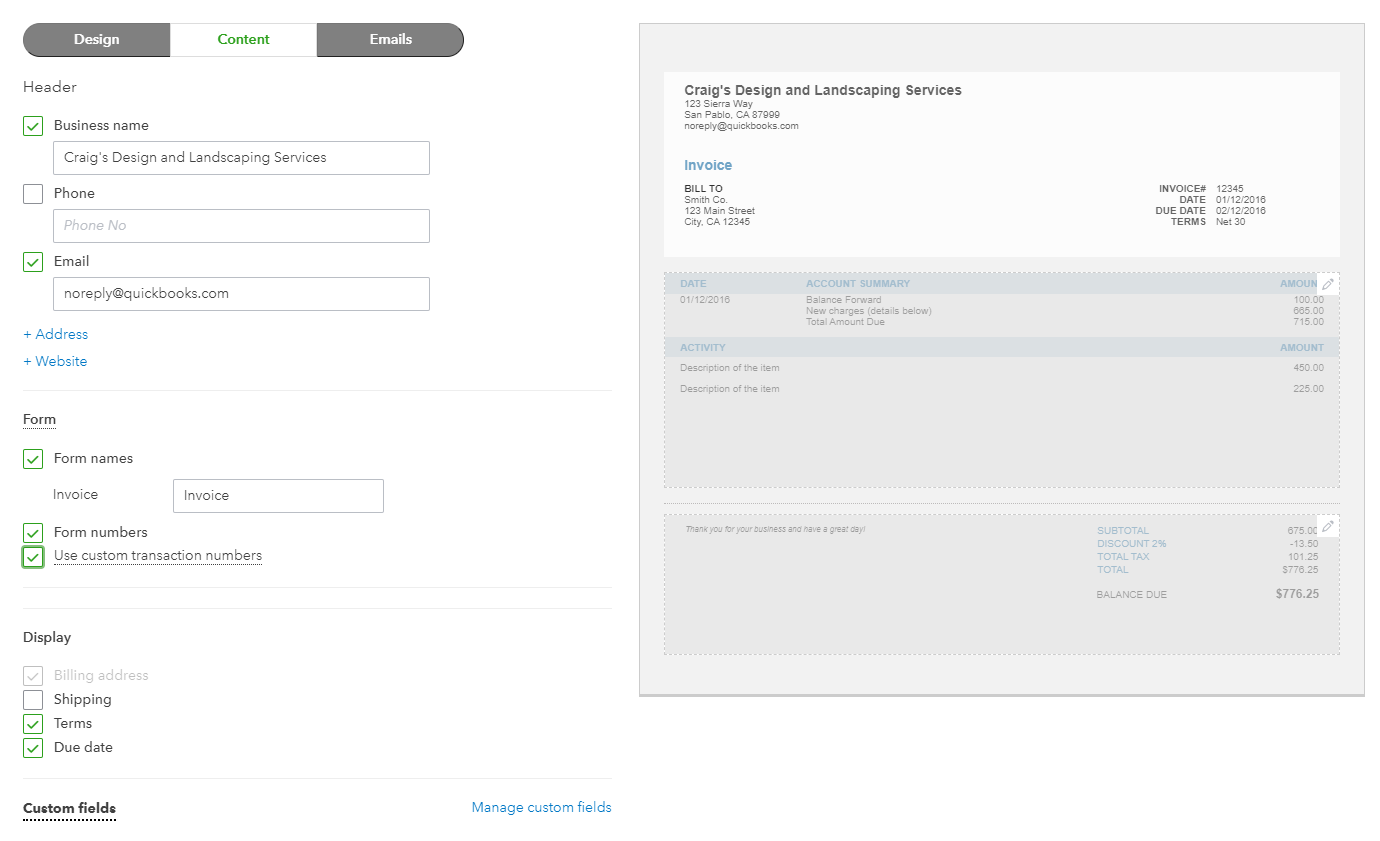
Task: Toggle the Form names checkbox
Action: coord(33,459)
